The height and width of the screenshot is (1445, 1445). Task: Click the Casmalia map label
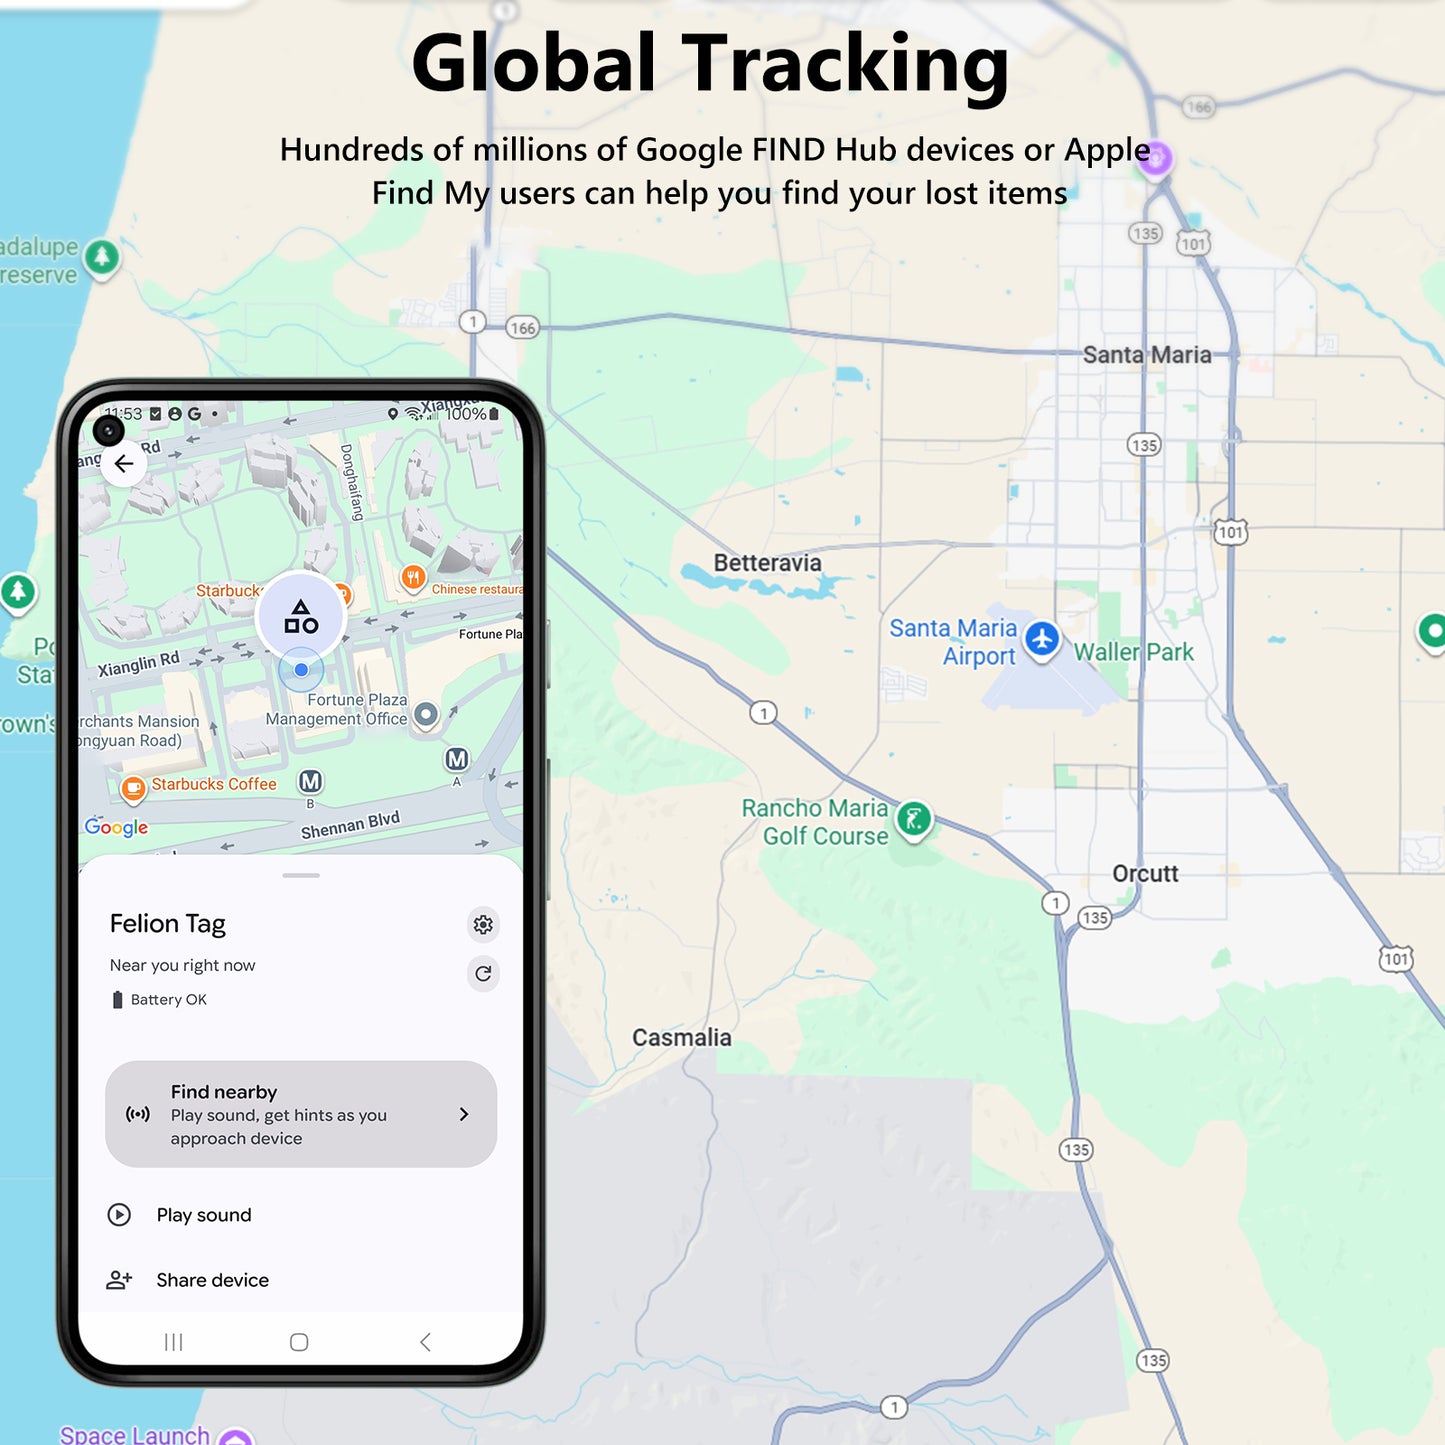682,1038
